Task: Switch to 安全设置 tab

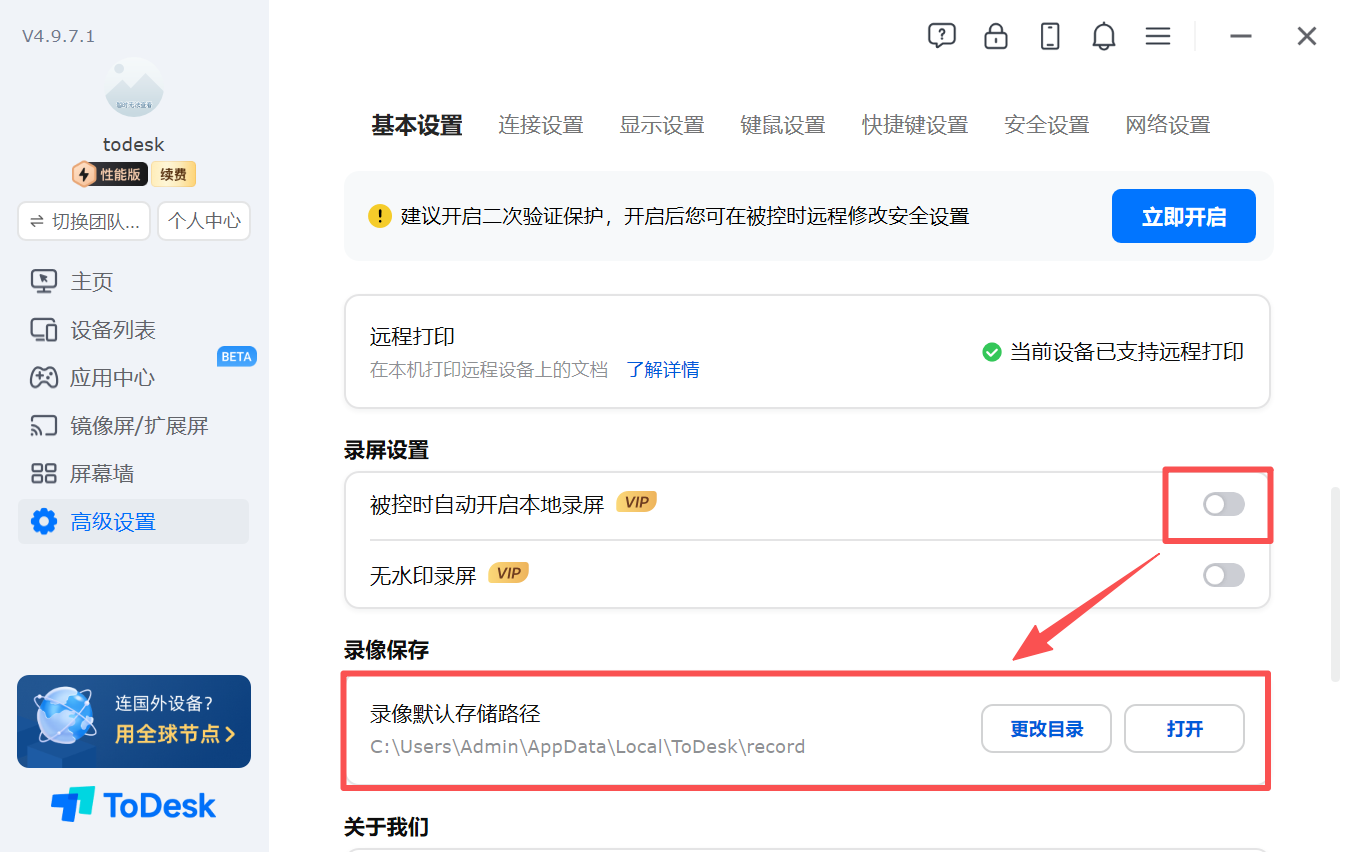Action: [1047, 125]
